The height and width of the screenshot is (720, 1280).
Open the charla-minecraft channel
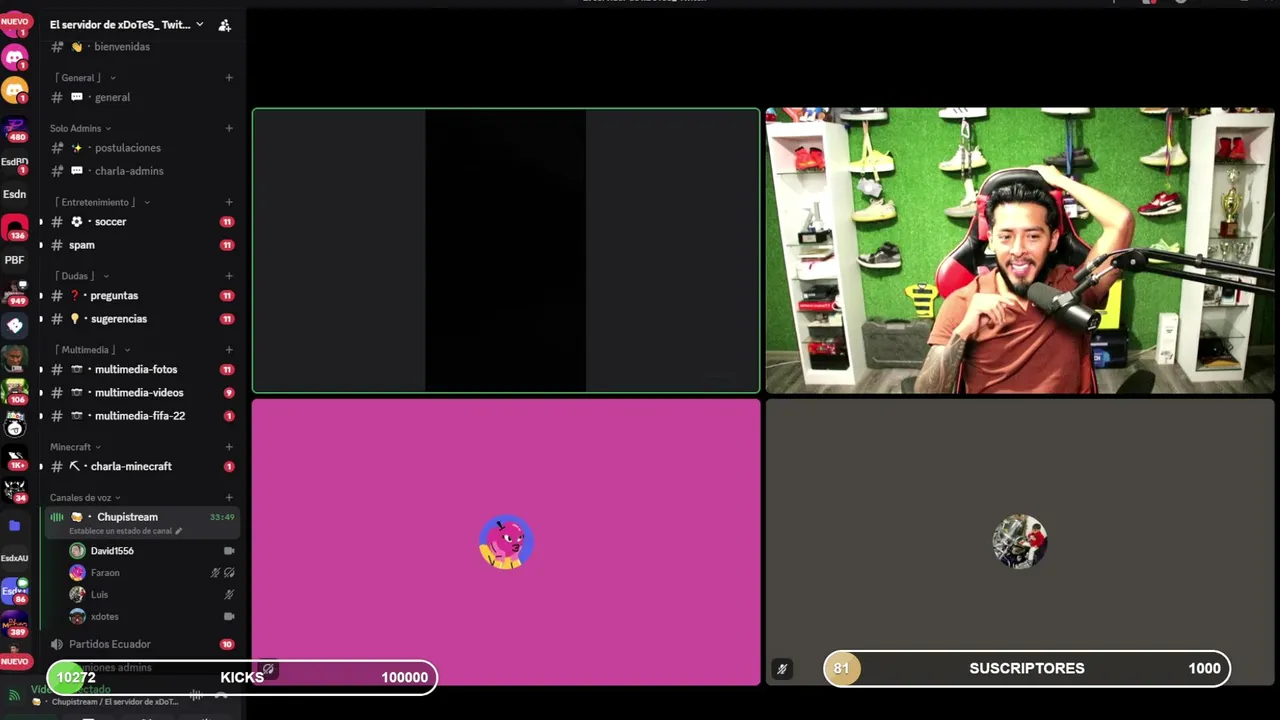click(142, 467)
